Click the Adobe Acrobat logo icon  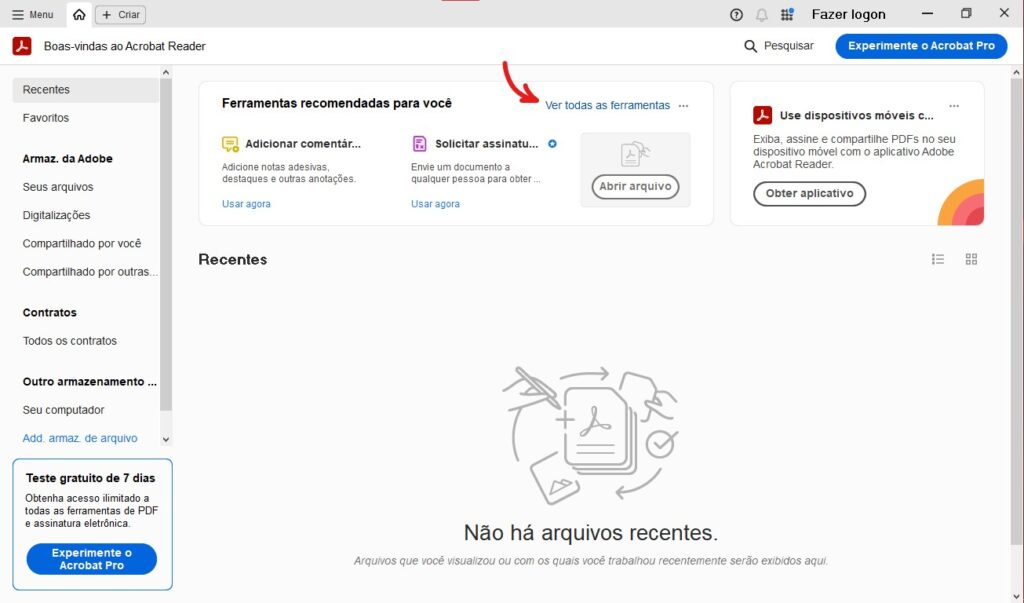click(22, 46)
